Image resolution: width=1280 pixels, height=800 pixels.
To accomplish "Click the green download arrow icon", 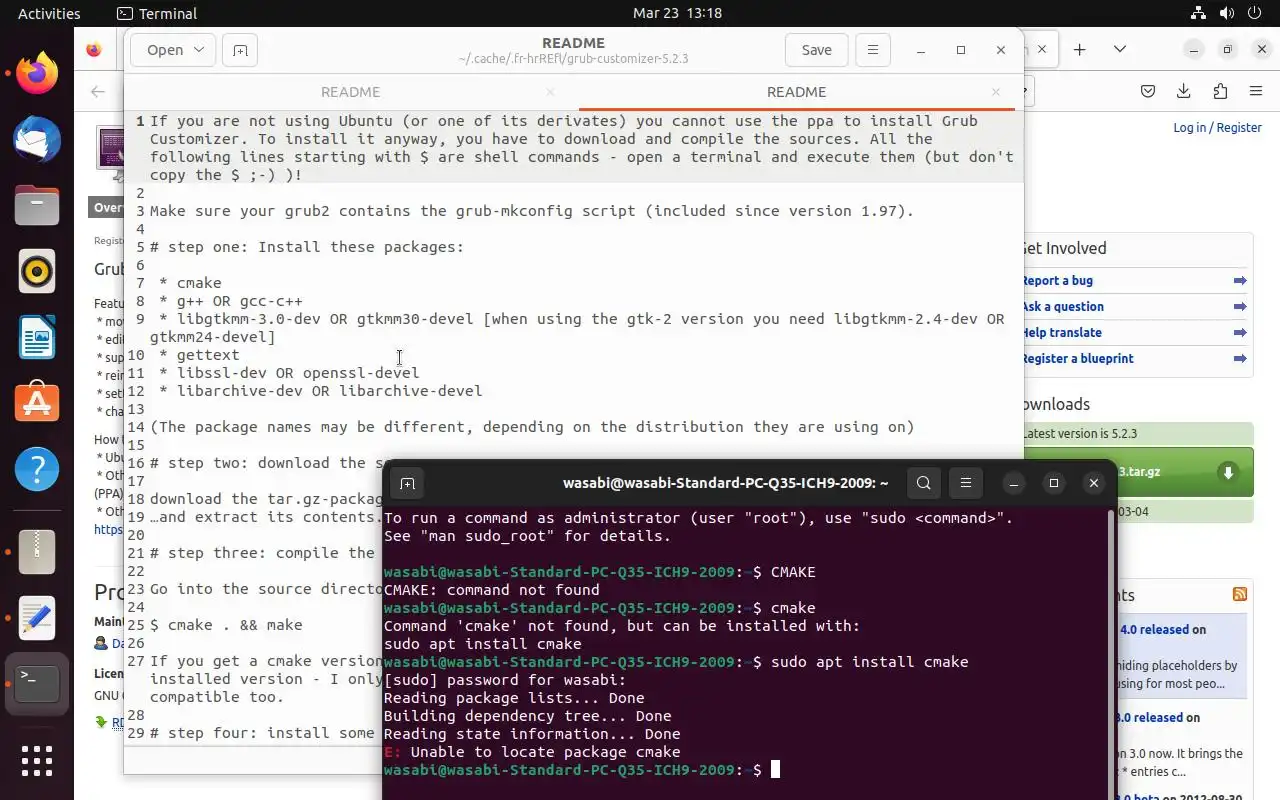I will pyautogui.click(x=1228, y=472).
